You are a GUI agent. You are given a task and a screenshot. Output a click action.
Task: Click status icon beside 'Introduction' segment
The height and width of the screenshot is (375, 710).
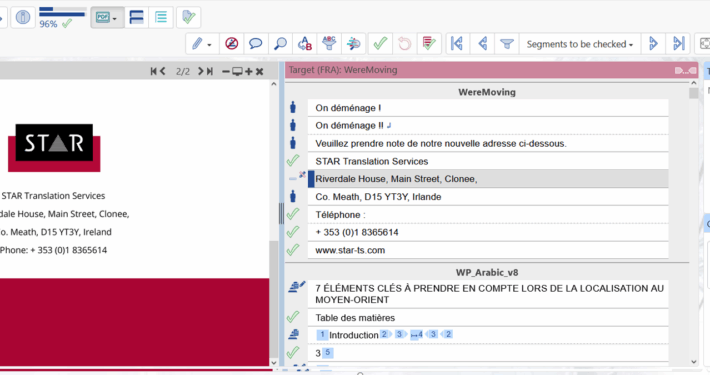[294, 335]
